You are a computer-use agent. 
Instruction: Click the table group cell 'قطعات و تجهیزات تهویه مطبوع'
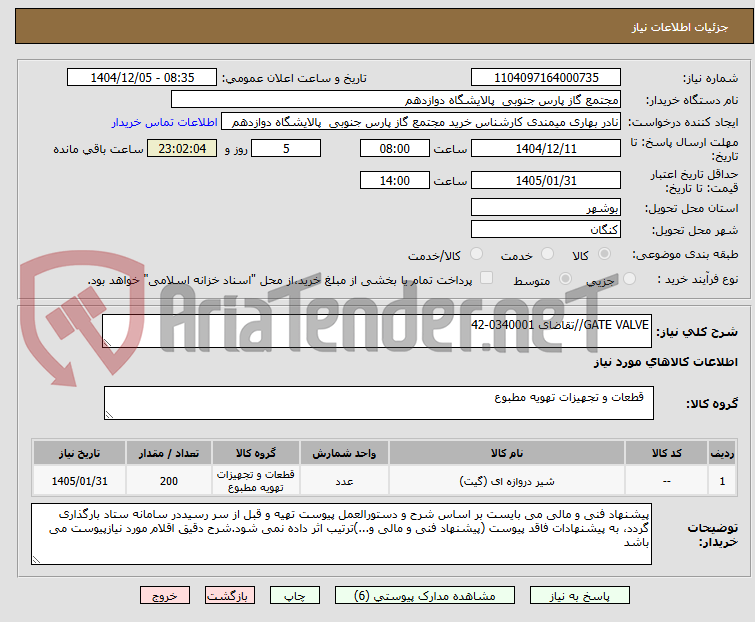click(256, 481)
